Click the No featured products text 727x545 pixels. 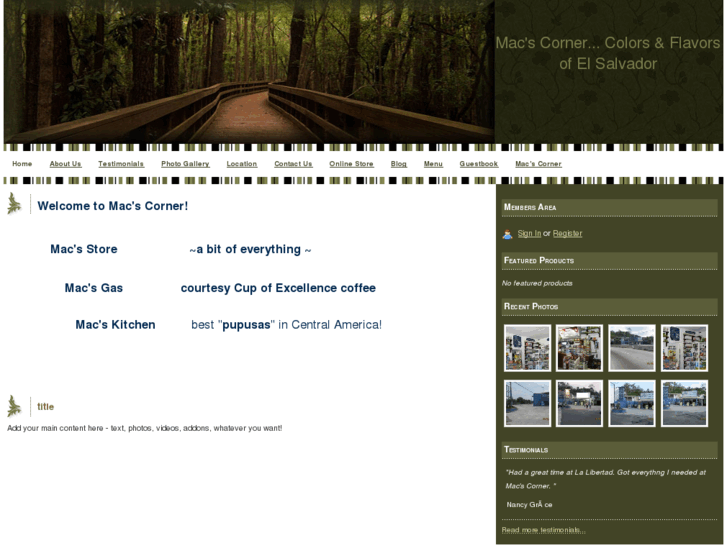click(537, 283)
